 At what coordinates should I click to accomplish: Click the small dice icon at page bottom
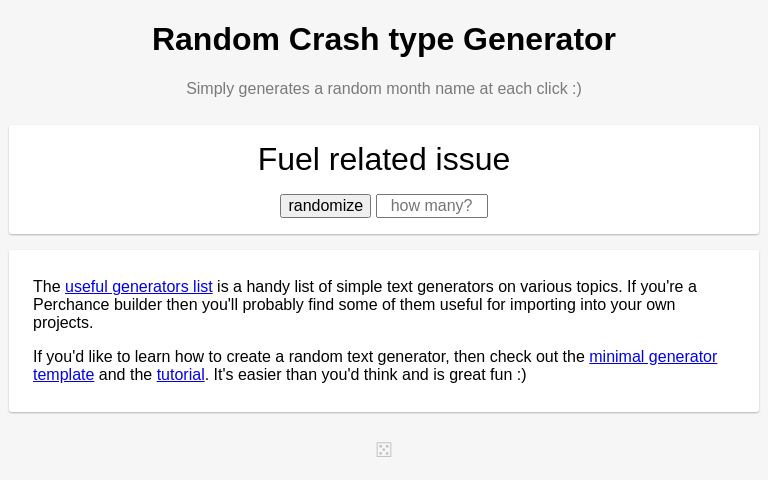pyautogui.click(x=384, y=450)
